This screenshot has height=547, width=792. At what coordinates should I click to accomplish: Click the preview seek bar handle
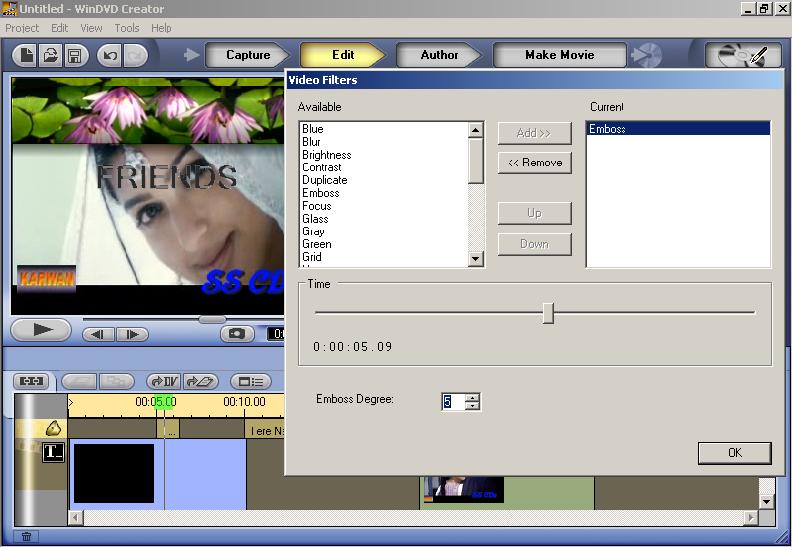click(212, 319)
